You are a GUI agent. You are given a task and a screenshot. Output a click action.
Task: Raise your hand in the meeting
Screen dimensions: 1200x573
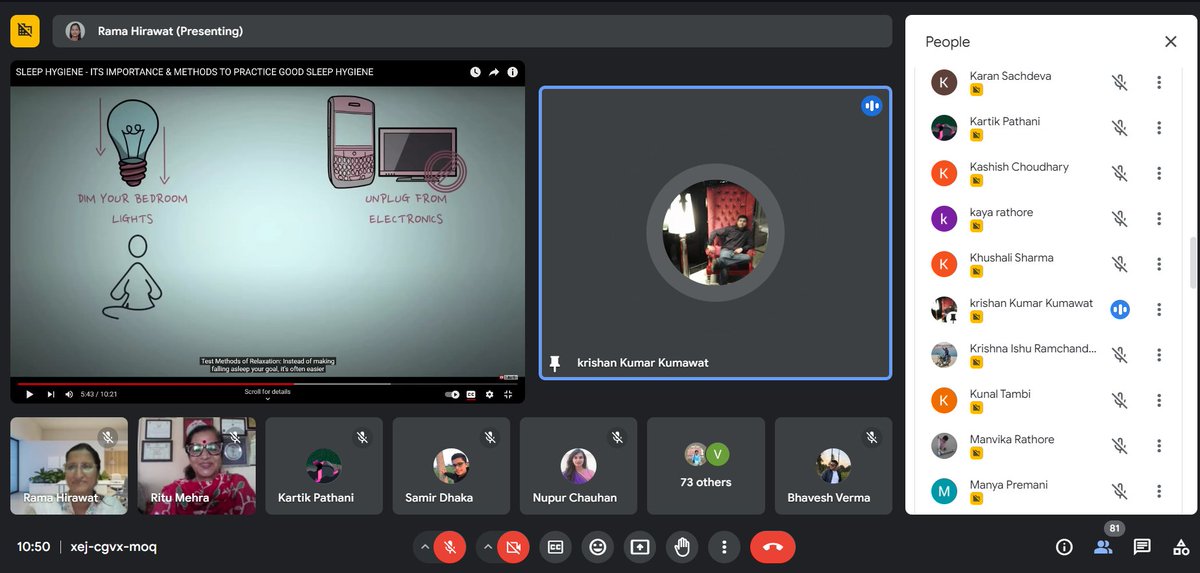[x=682, y=547]
